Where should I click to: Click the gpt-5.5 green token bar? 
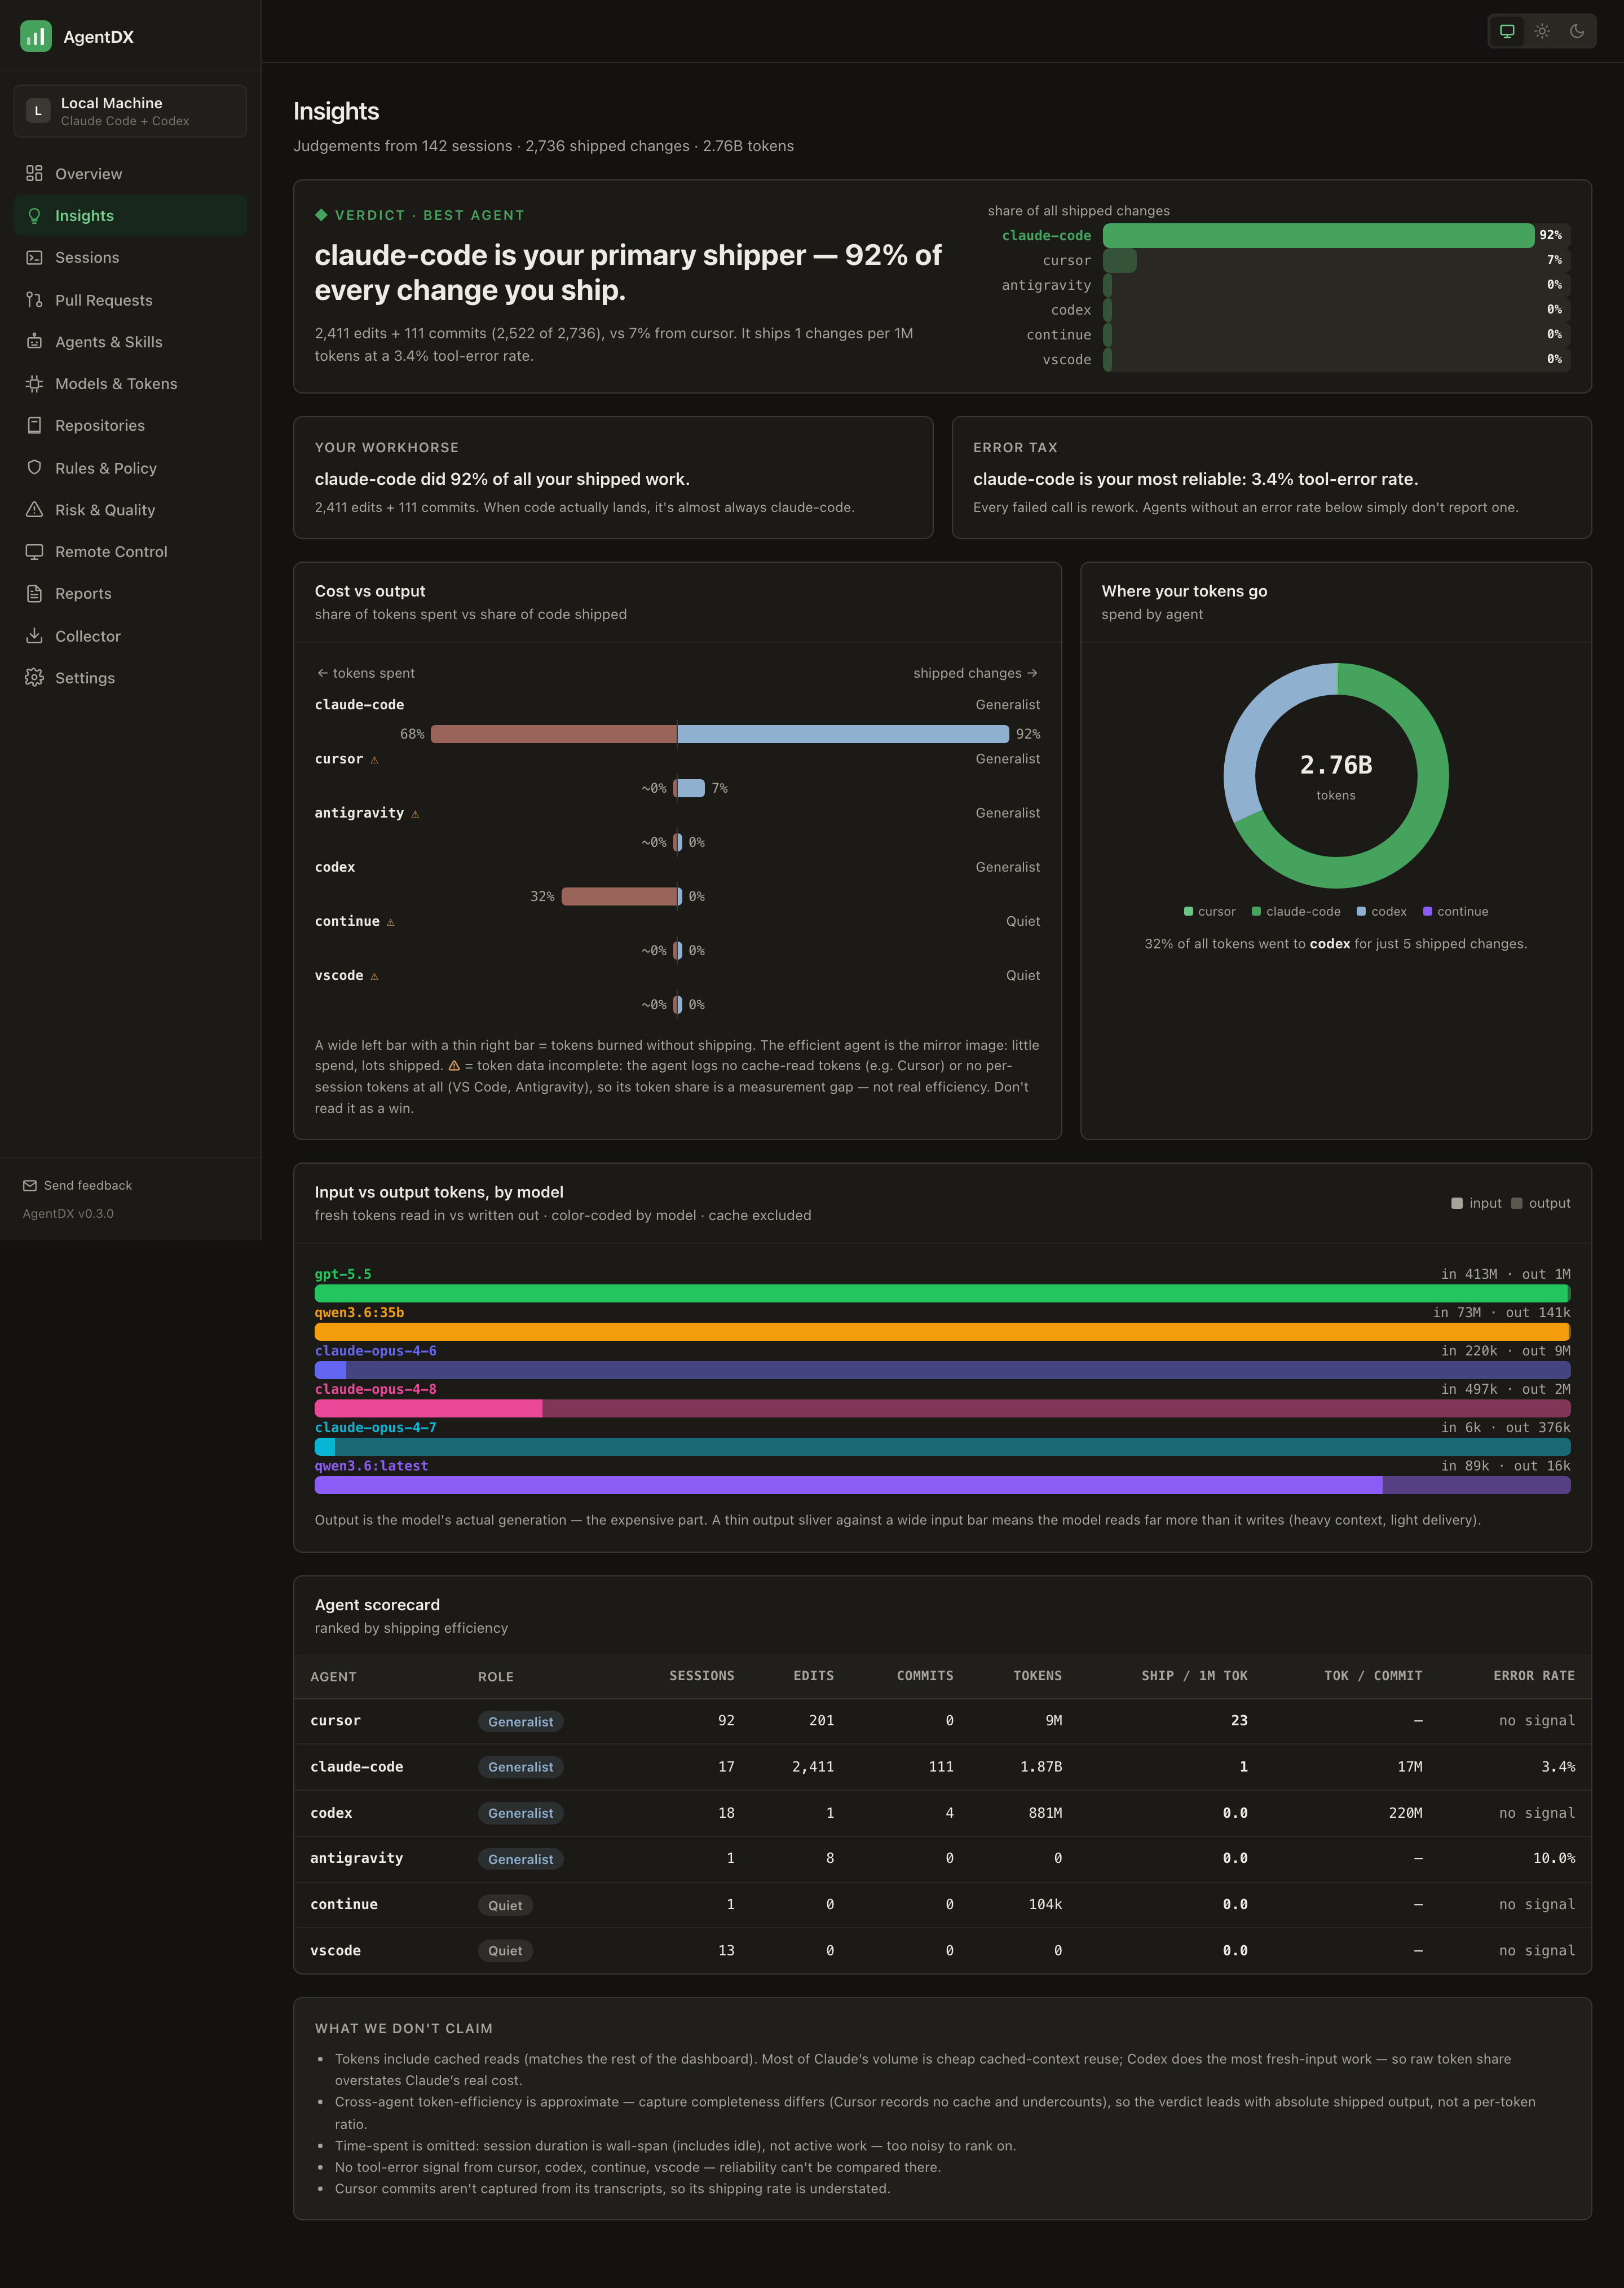click(942, 1293)
